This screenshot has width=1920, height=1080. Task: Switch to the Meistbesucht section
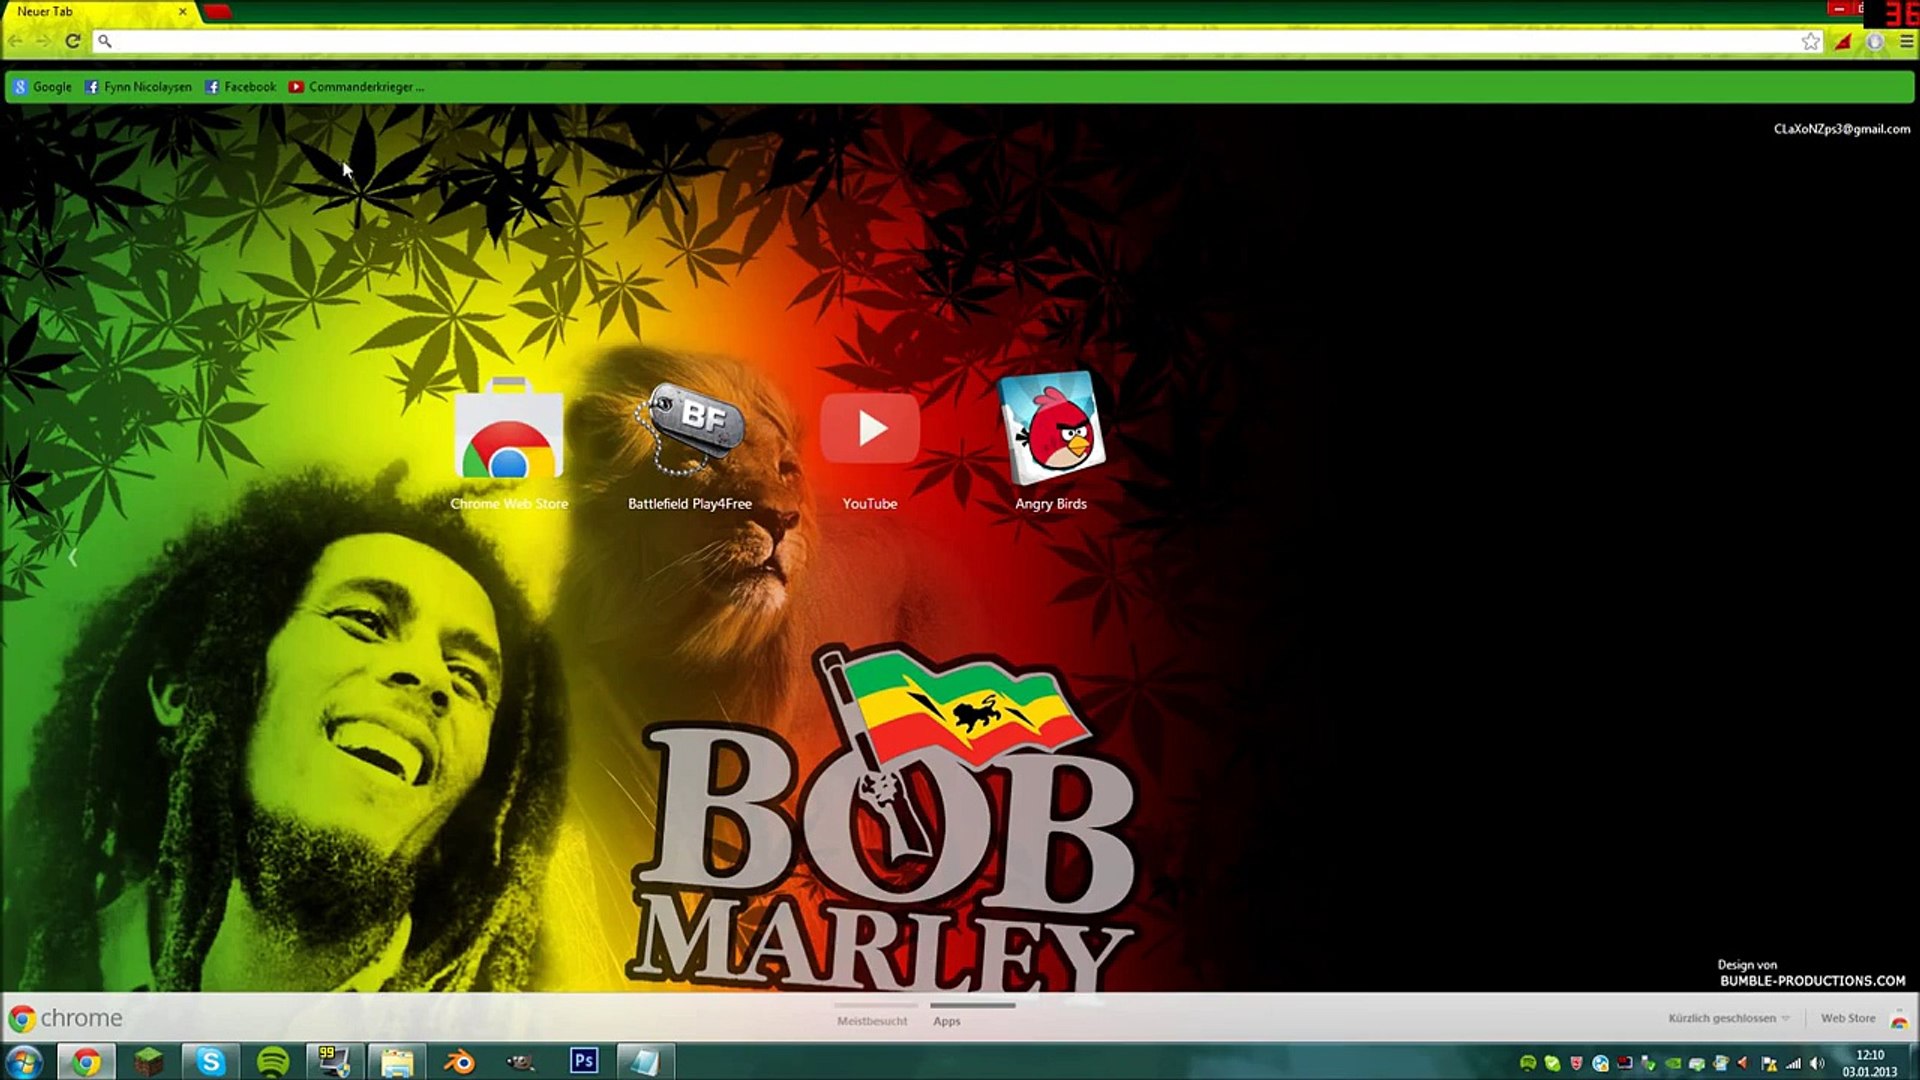872,1021
